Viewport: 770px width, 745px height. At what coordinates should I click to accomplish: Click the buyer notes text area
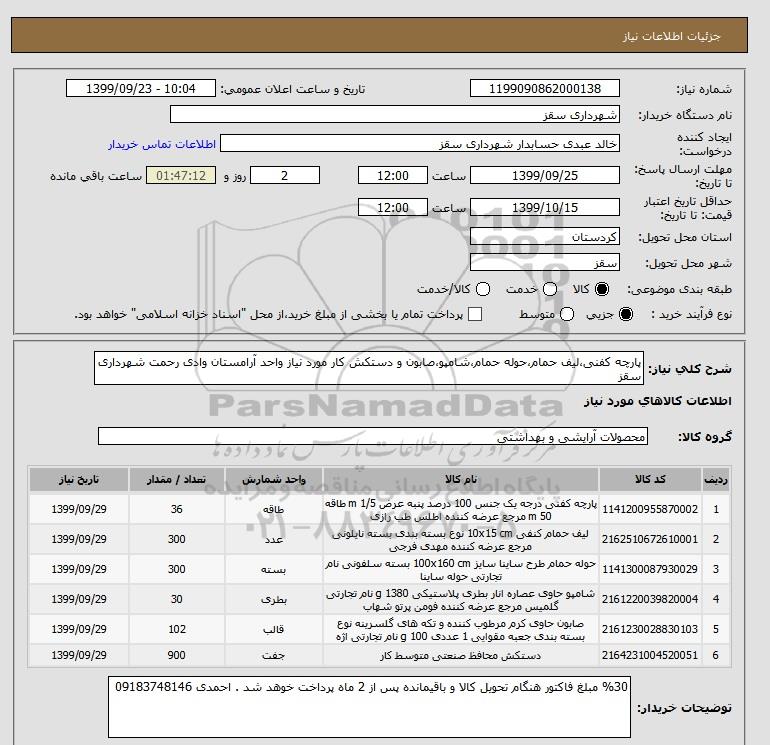pos(369,707)
